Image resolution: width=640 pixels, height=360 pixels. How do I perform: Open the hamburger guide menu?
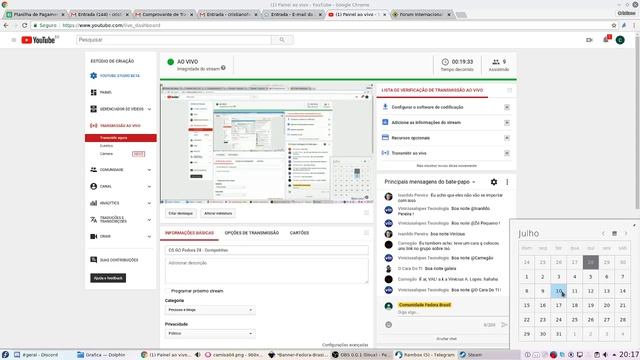coord(13,40)
